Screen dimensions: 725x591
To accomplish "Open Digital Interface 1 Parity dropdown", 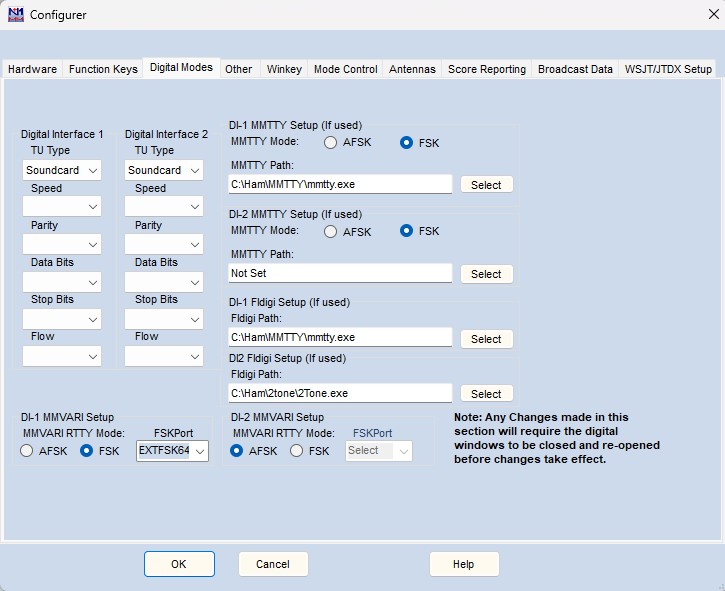I will [62, 244].
